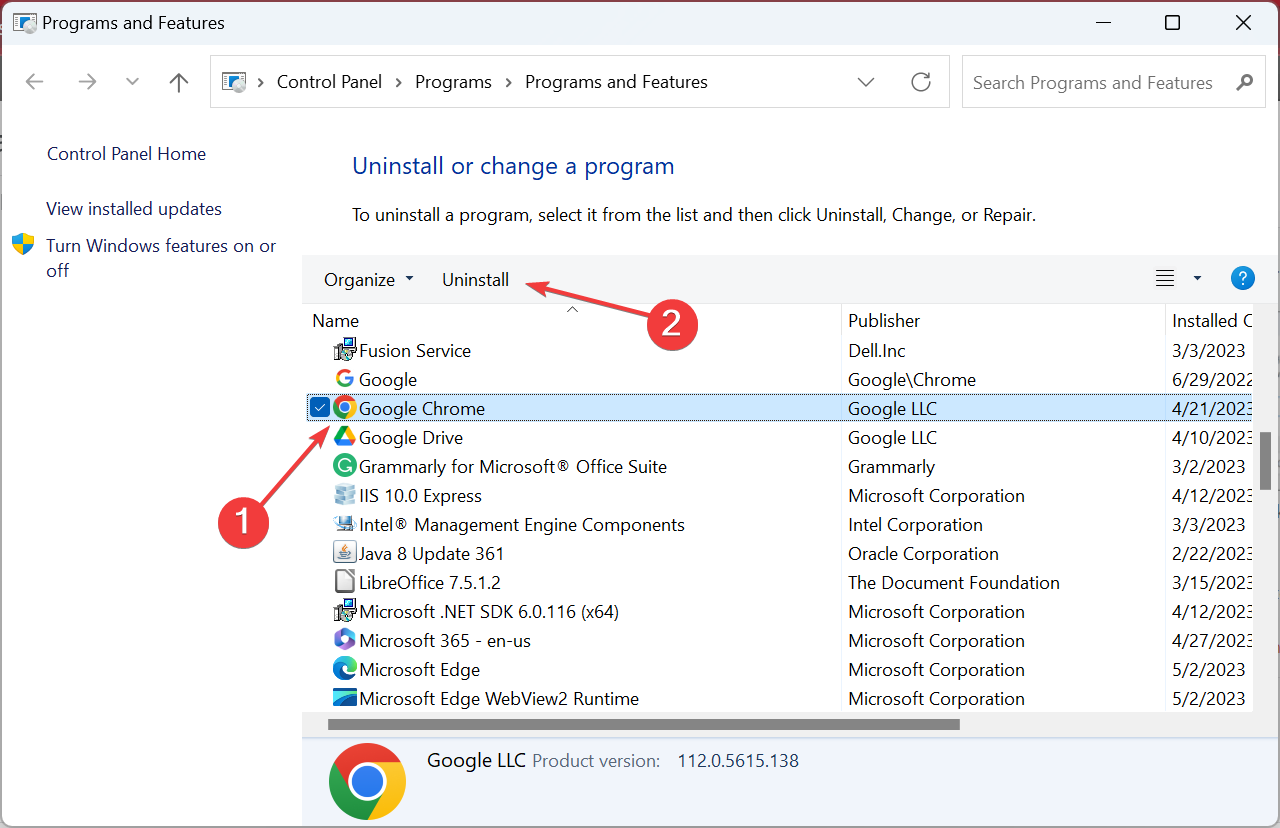Screen dimensions: 1280x828
Task: Click the Microsoft Edge browser icon
Action: click(x=344, y=669)
